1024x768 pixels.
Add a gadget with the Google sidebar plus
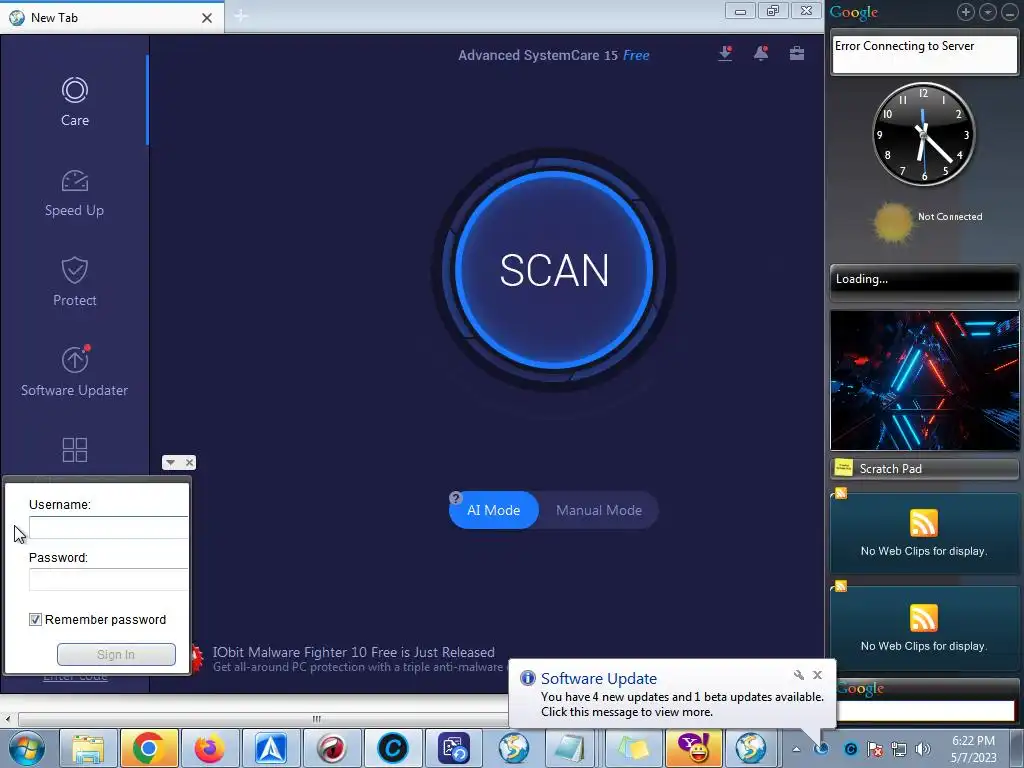[966, 12]
